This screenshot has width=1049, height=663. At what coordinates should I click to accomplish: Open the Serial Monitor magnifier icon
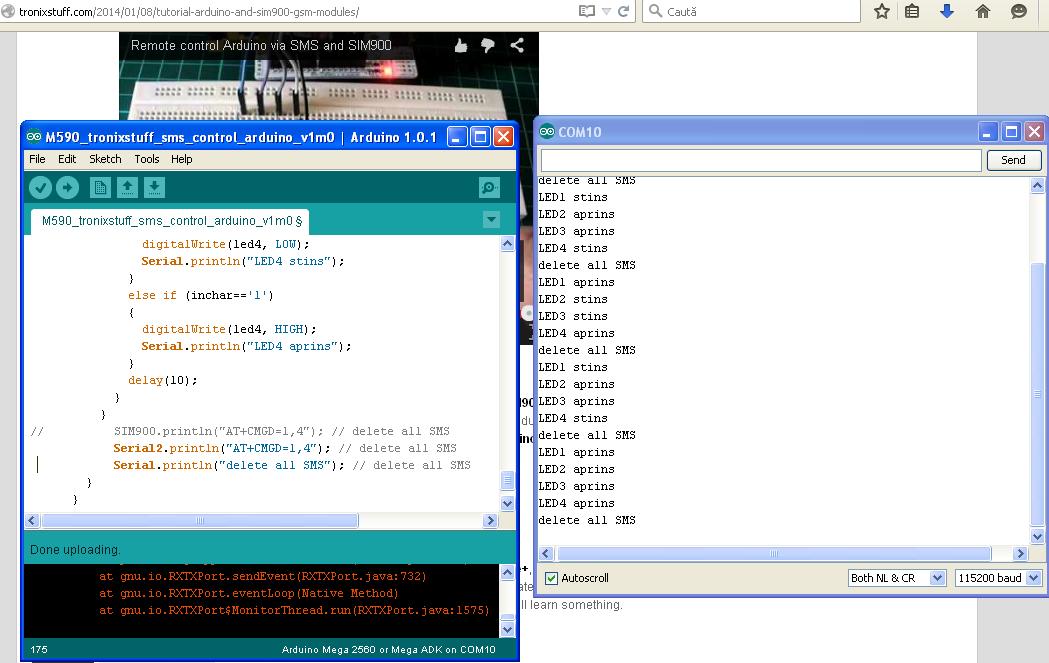487,187
